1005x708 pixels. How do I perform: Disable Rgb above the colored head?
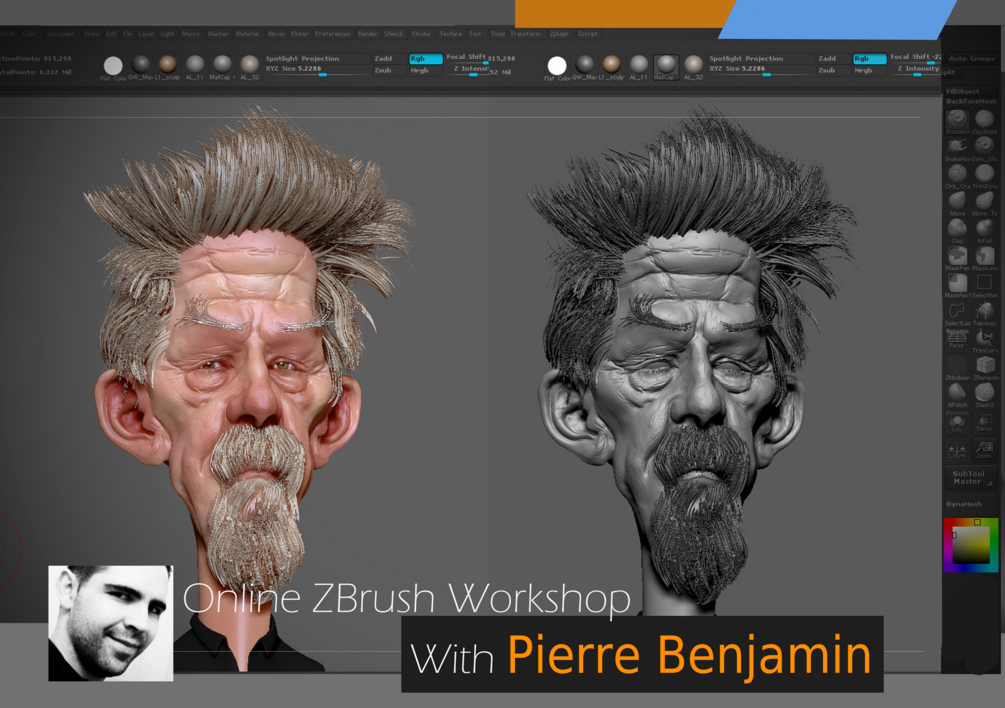point(426,58)
